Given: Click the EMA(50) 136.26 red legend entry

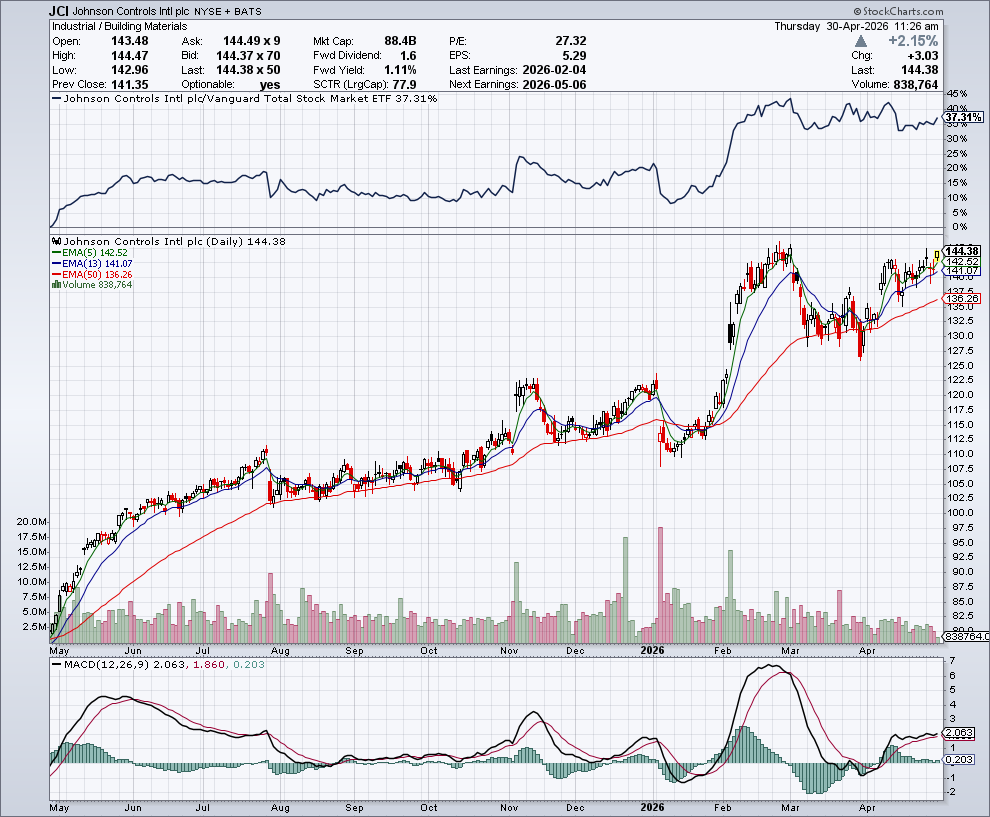Looking at the screenshot, I should tap(92, 274).
